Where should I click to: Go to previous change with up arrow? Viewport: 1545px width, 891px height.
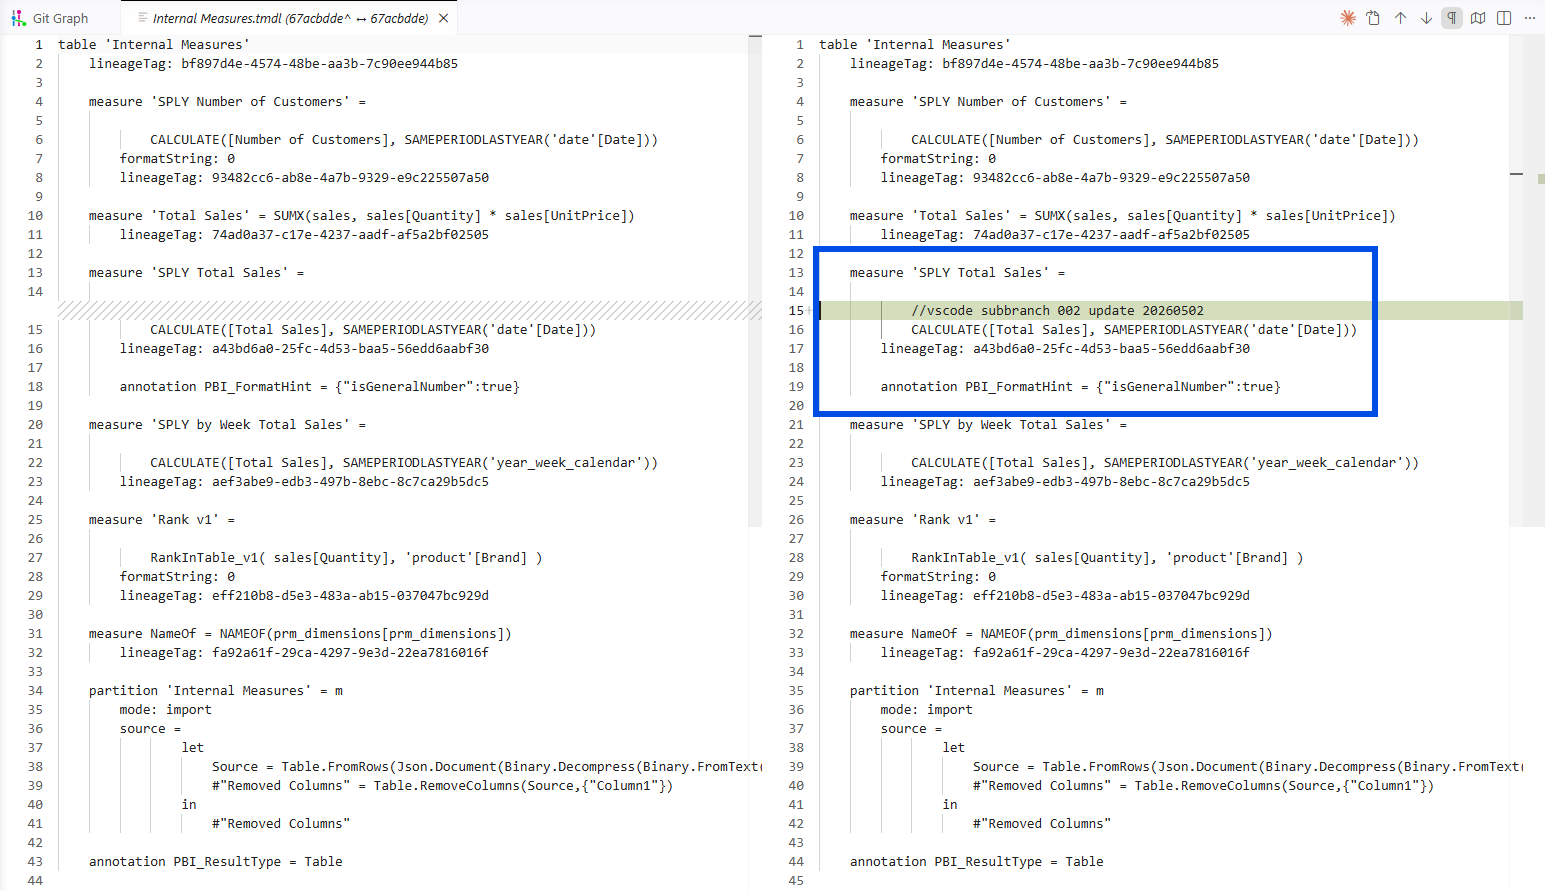coord(1400,18)
